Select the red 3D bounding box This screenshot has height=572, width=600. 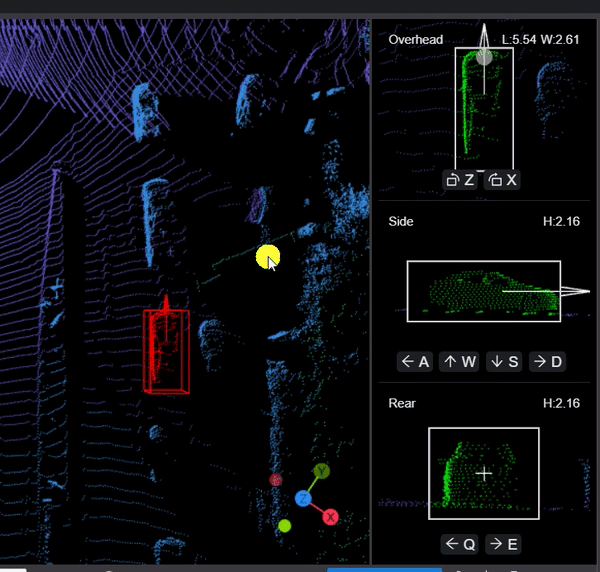(166, 350)
